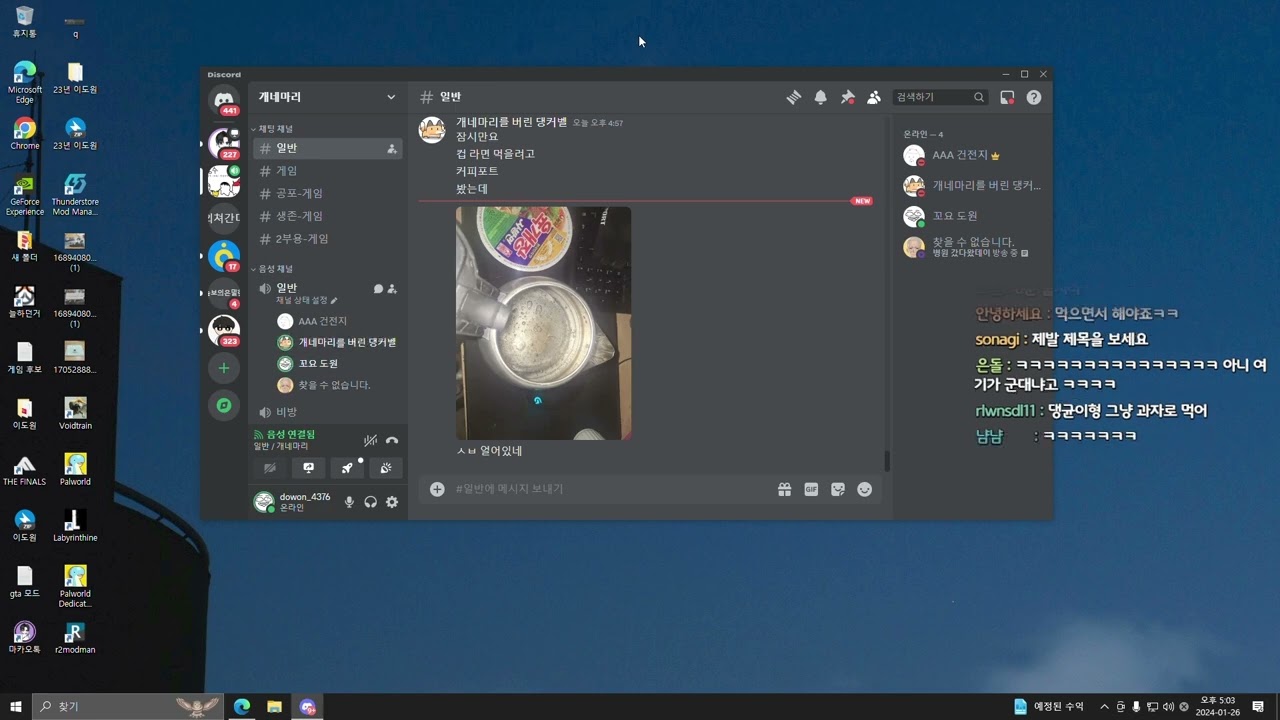
Task: Open the 게임 text channel
Action: click(x=327, y=171)
